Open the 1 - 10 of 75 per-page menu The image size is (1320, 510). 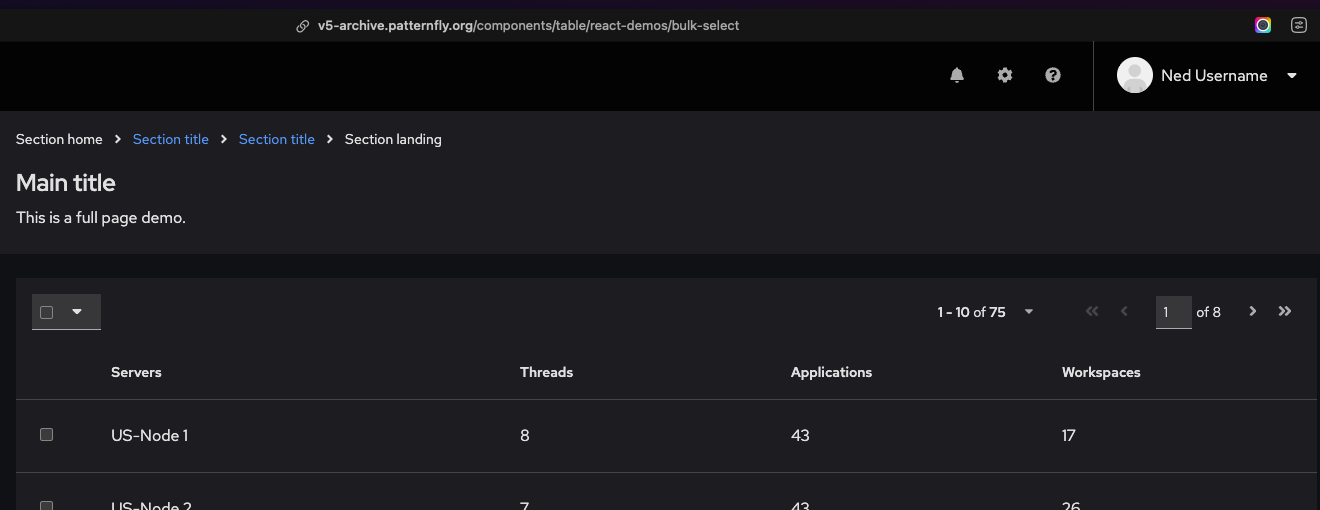coord(985,312)
